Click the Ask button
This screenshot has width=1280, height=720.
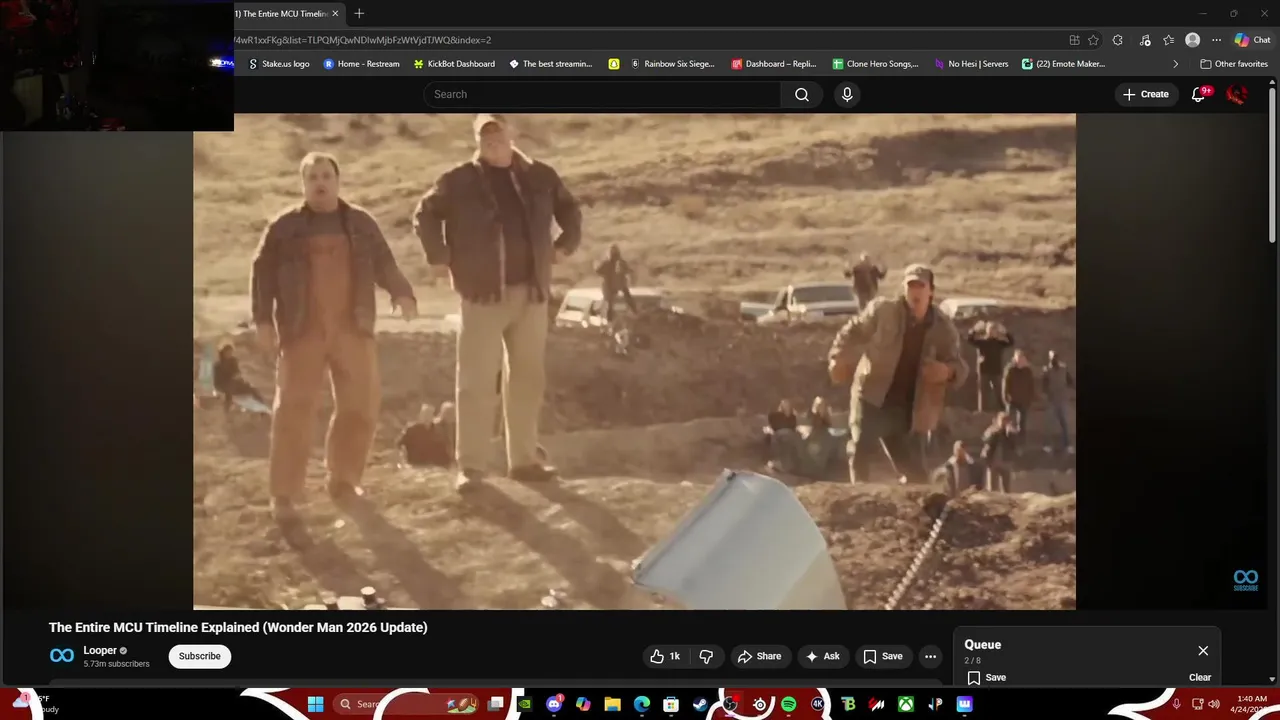[823, 656]
